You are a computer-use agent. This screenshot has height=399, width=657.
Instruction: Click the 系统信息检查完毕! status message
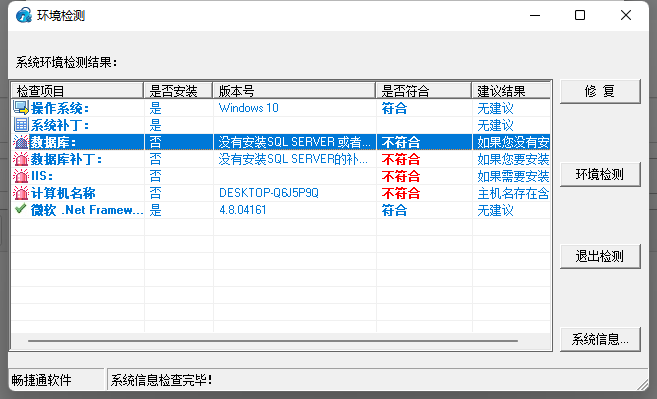click(162, 380)
